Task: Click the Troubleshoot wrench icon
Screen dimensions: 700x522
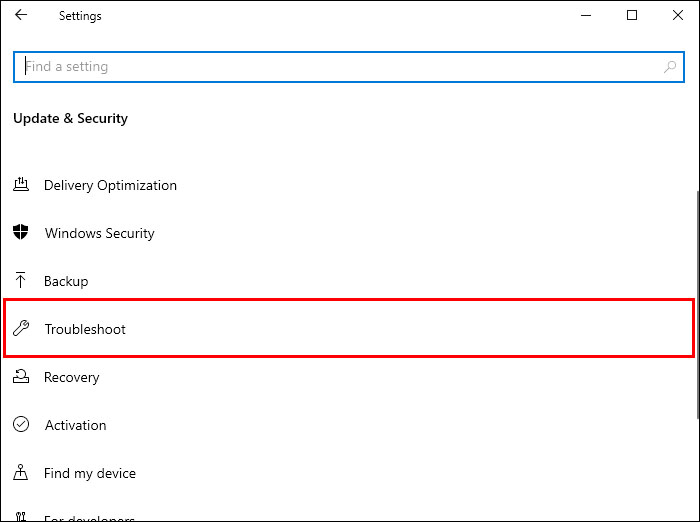Action: coord(21,329)
